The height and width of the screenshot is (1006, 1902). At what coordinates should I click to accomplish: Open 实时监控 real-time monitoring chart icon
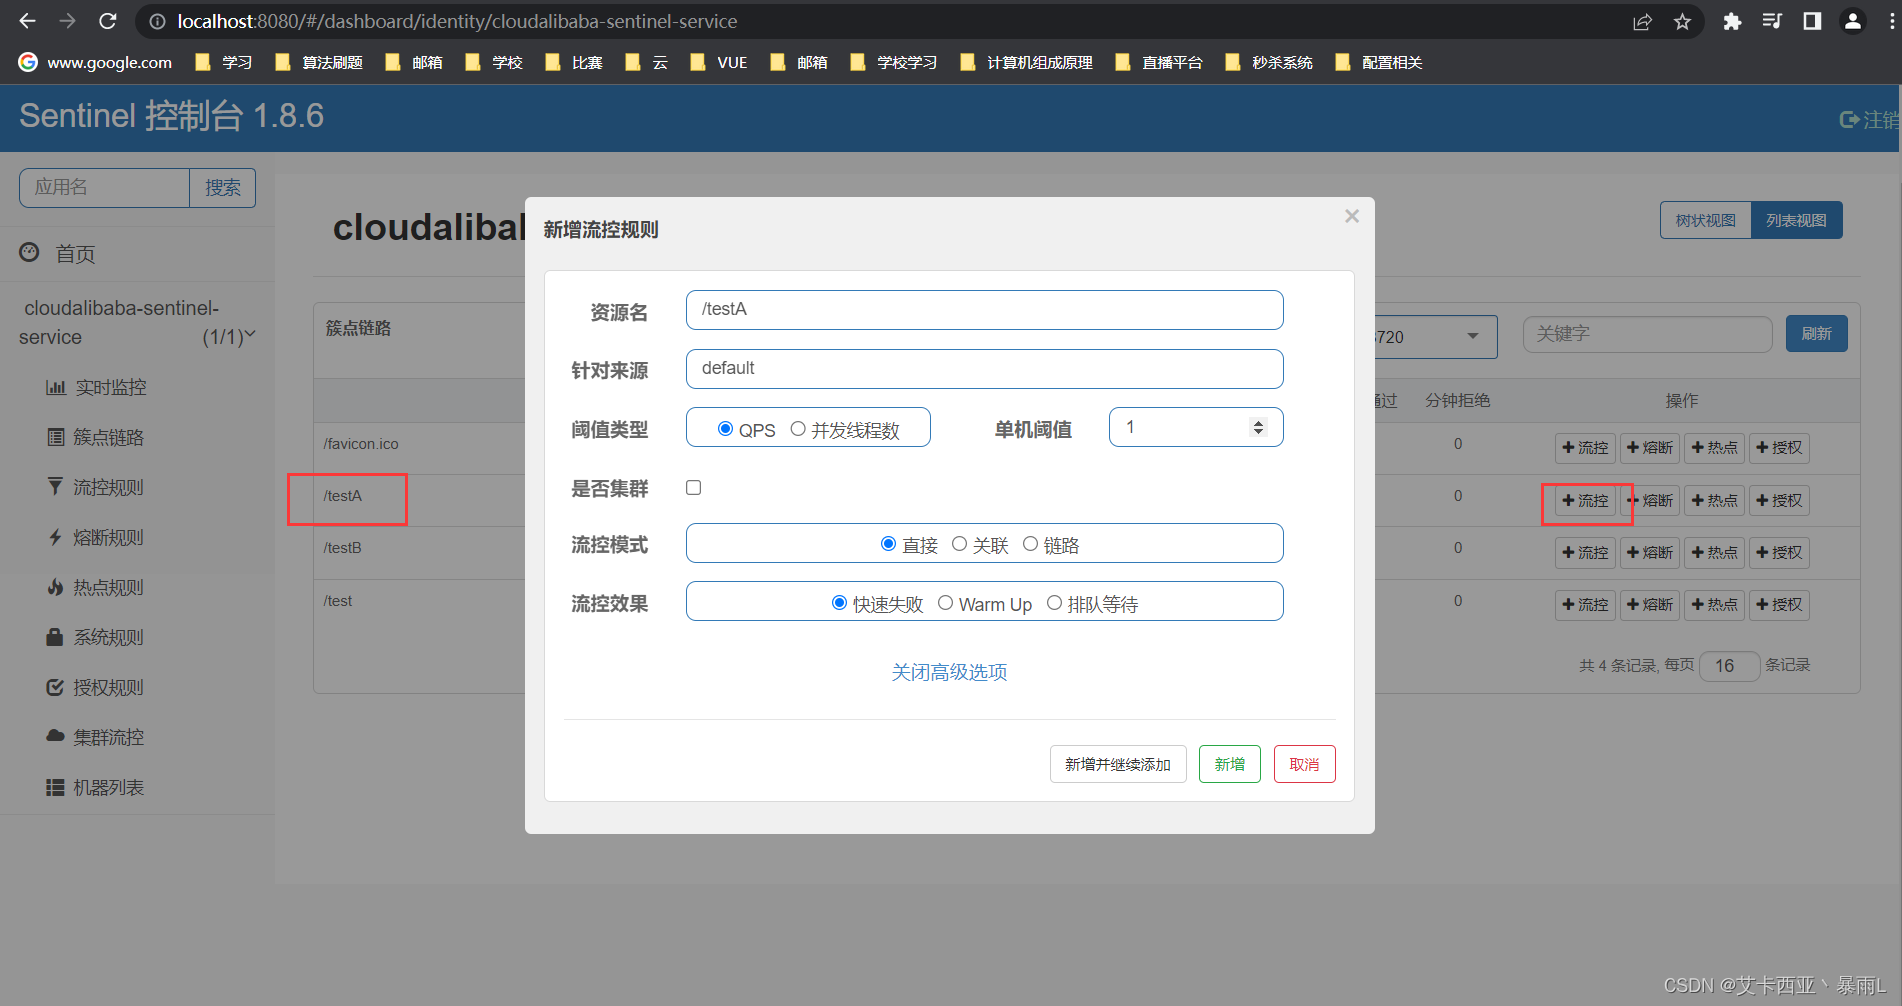pos(56,387)
